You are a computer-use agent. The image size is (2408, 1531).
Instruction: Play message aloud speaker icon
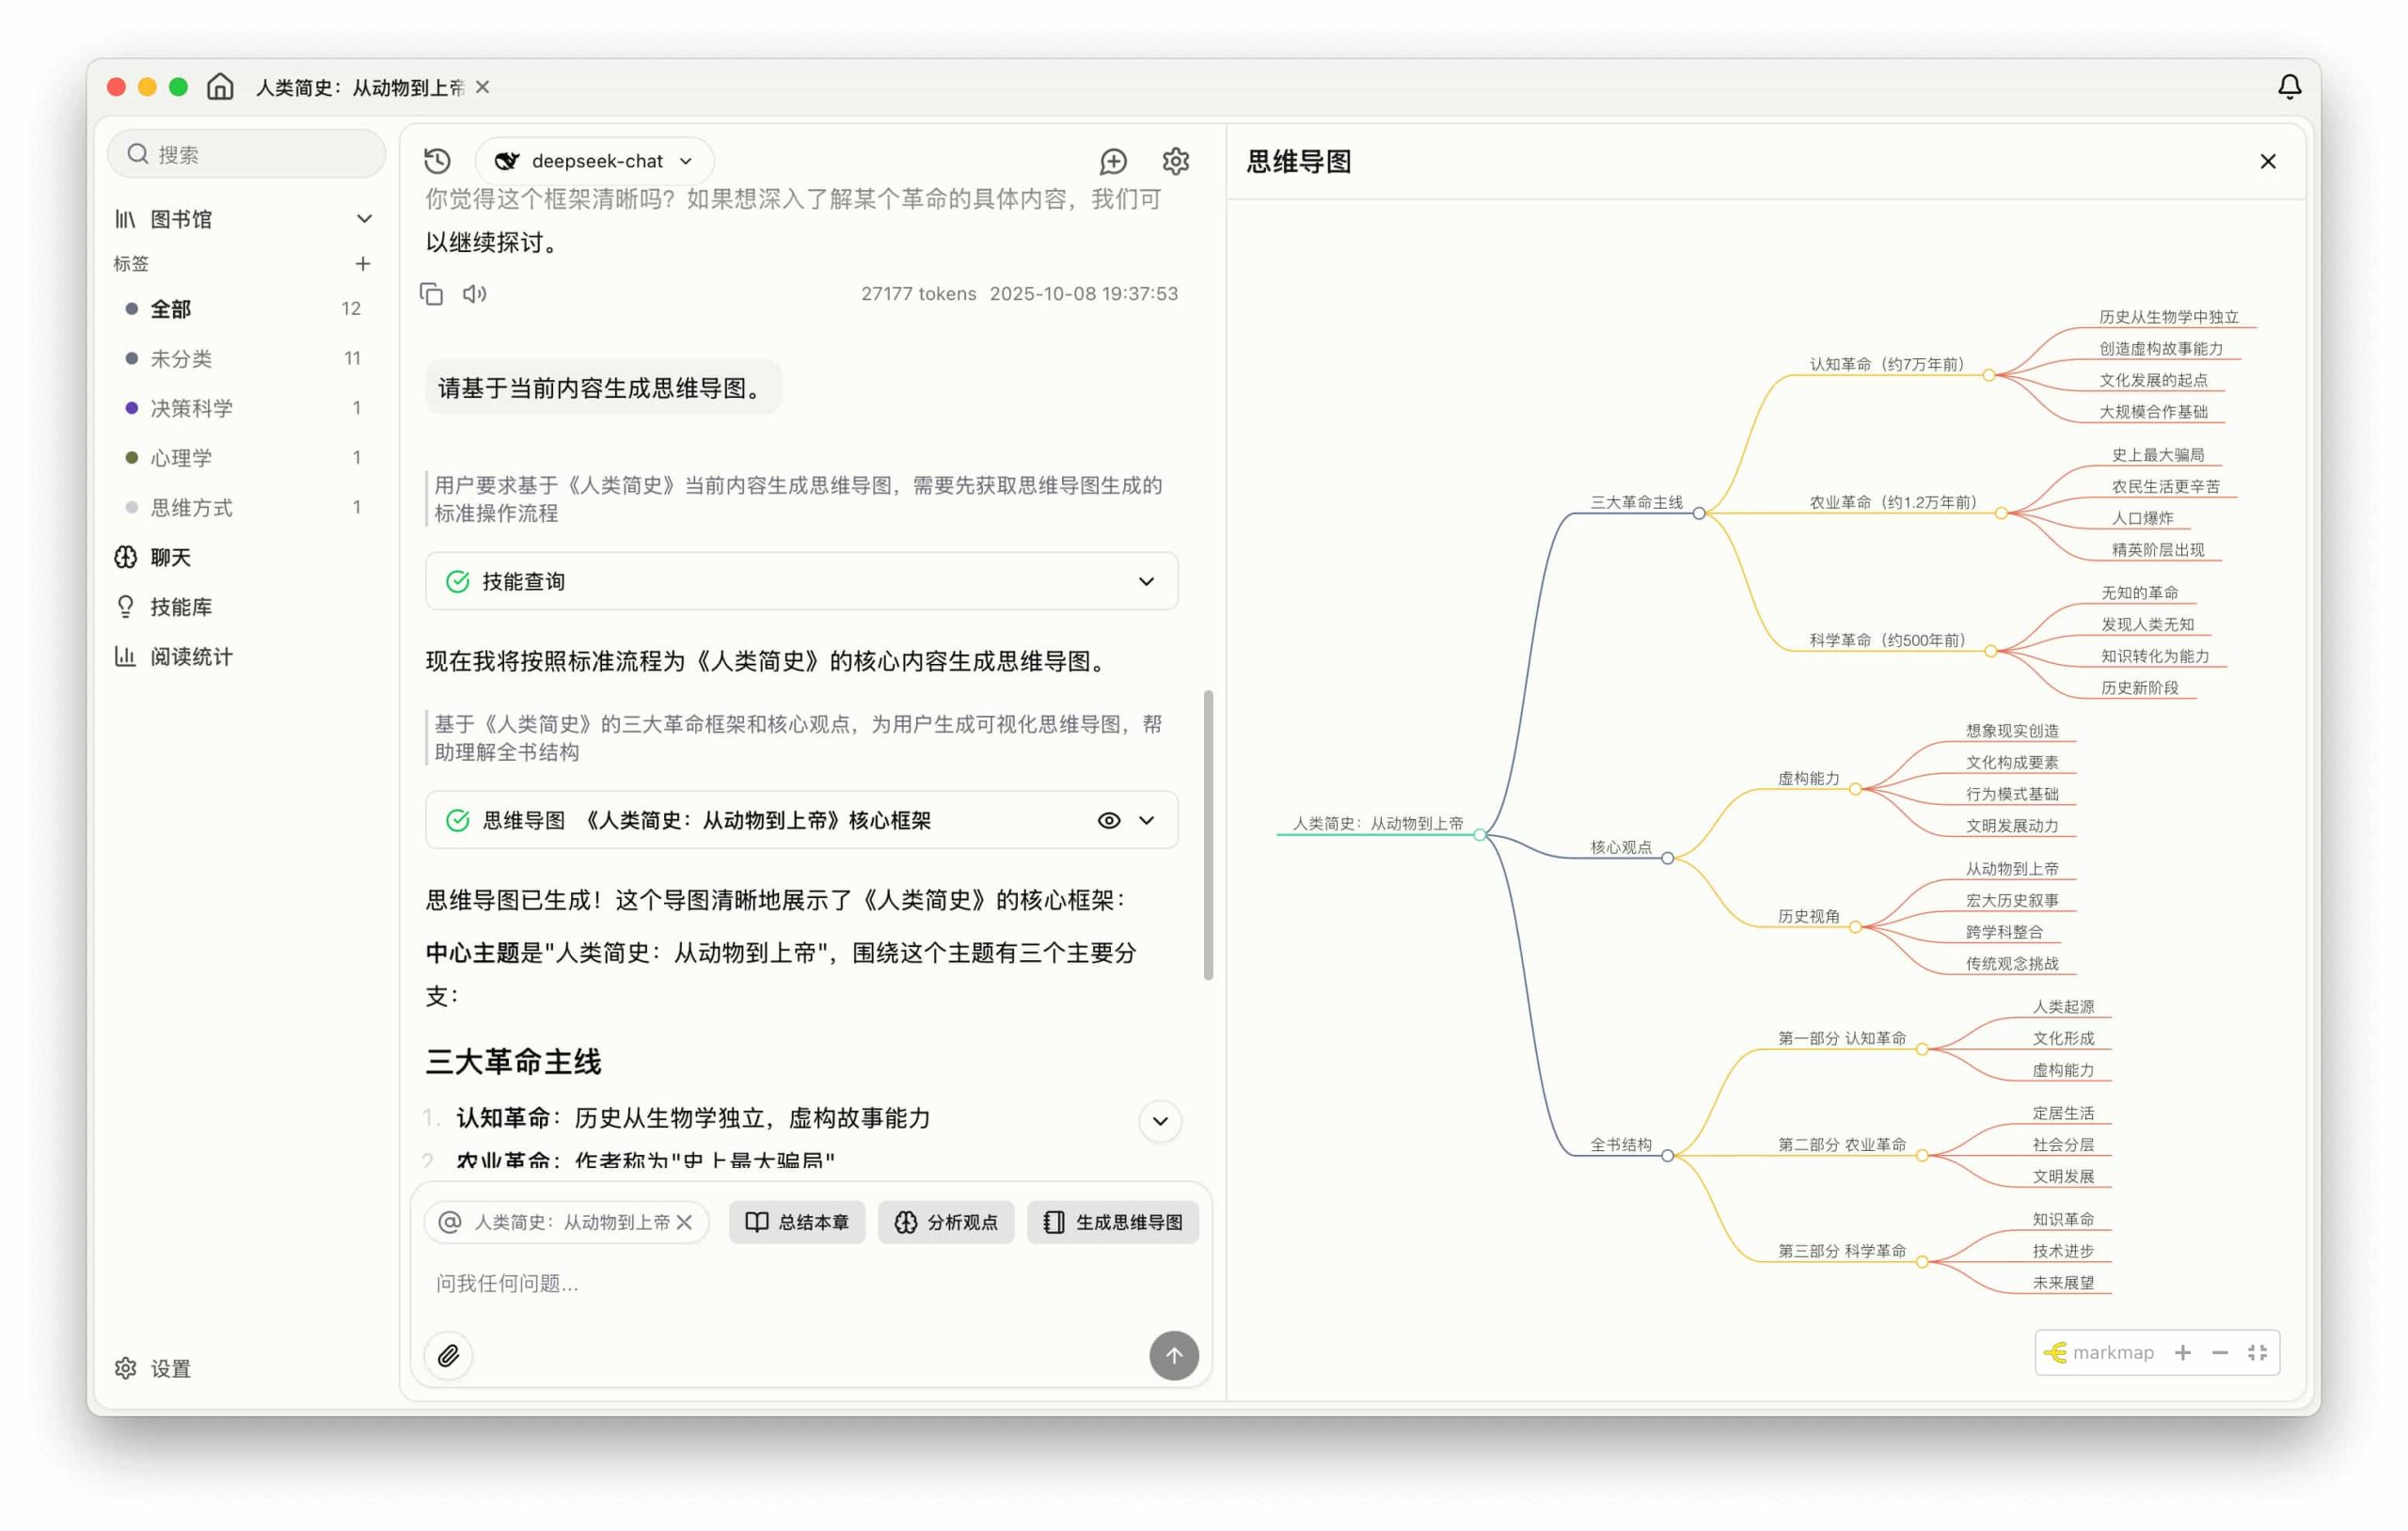click(474, 294)
